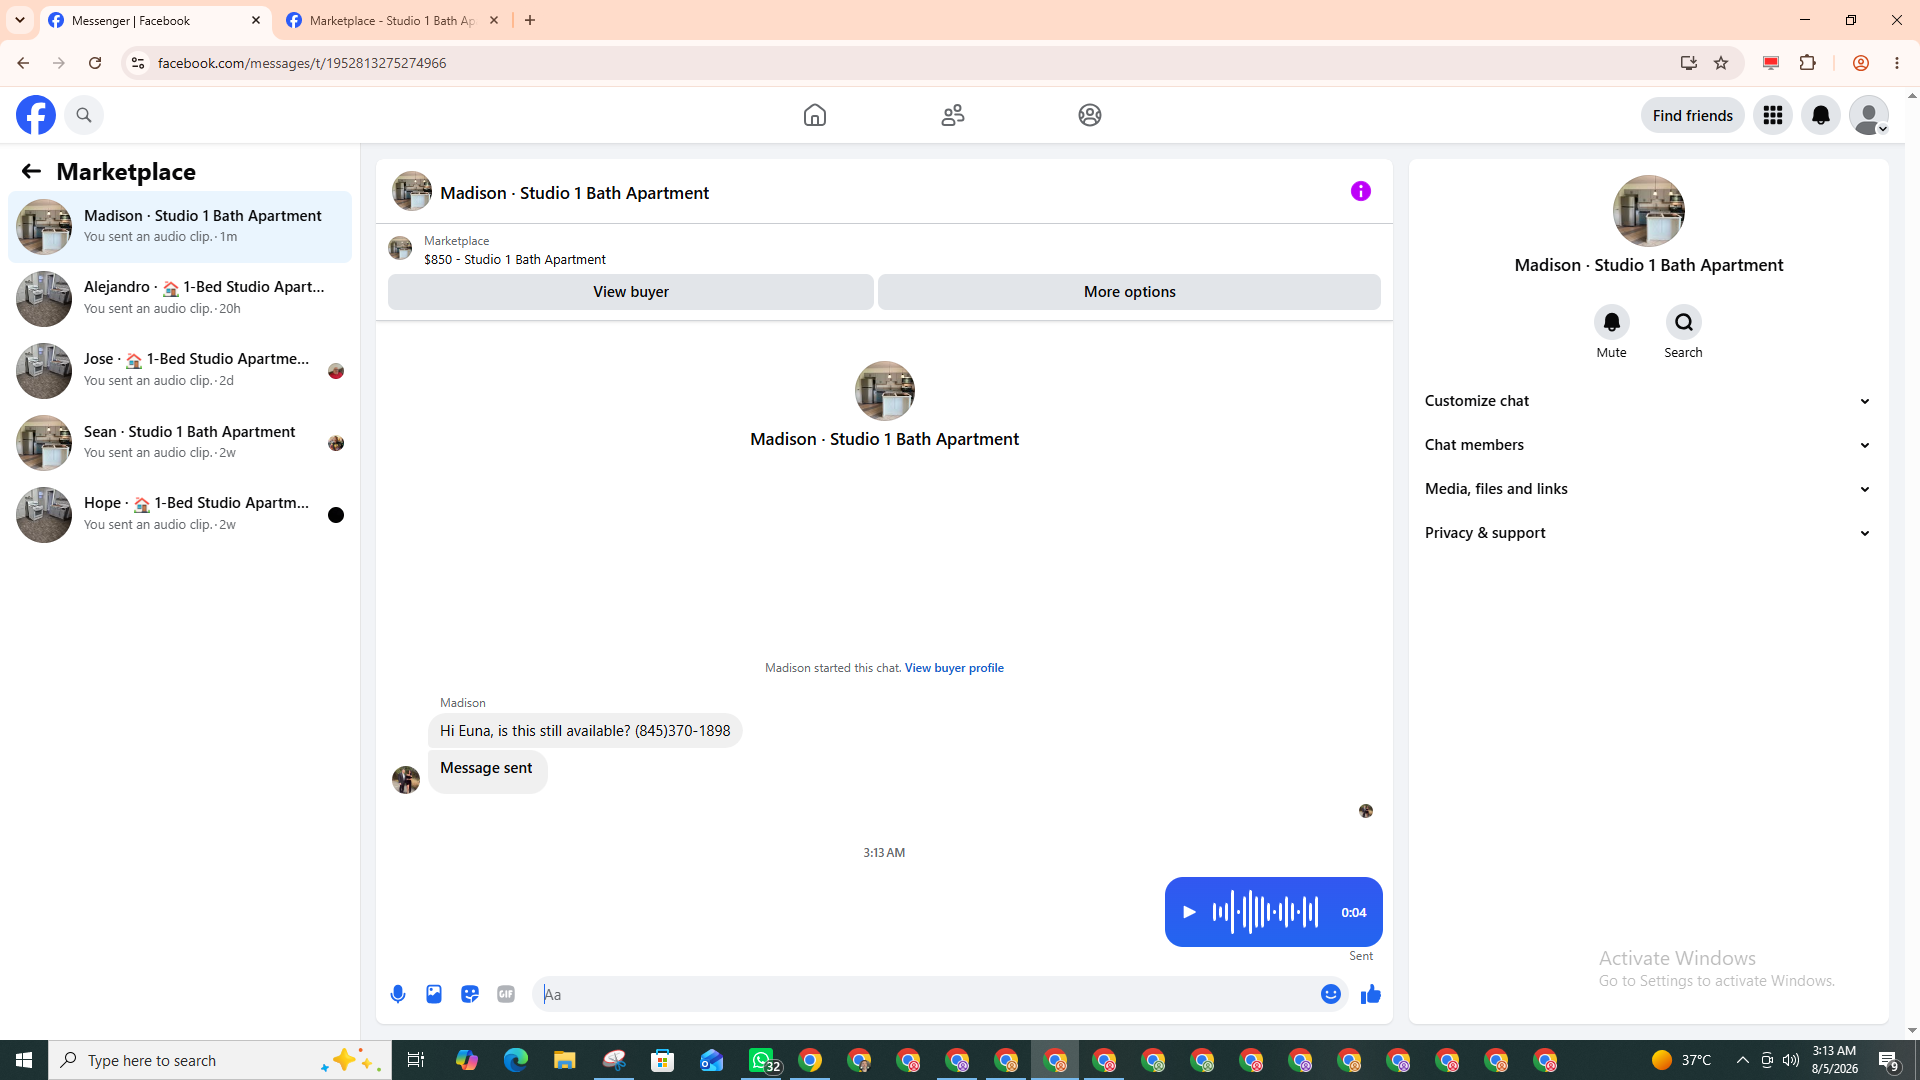Switch to the Messenger | Facebook tab
This screenshot has height=1080, width=1920.
coord(155,20)
